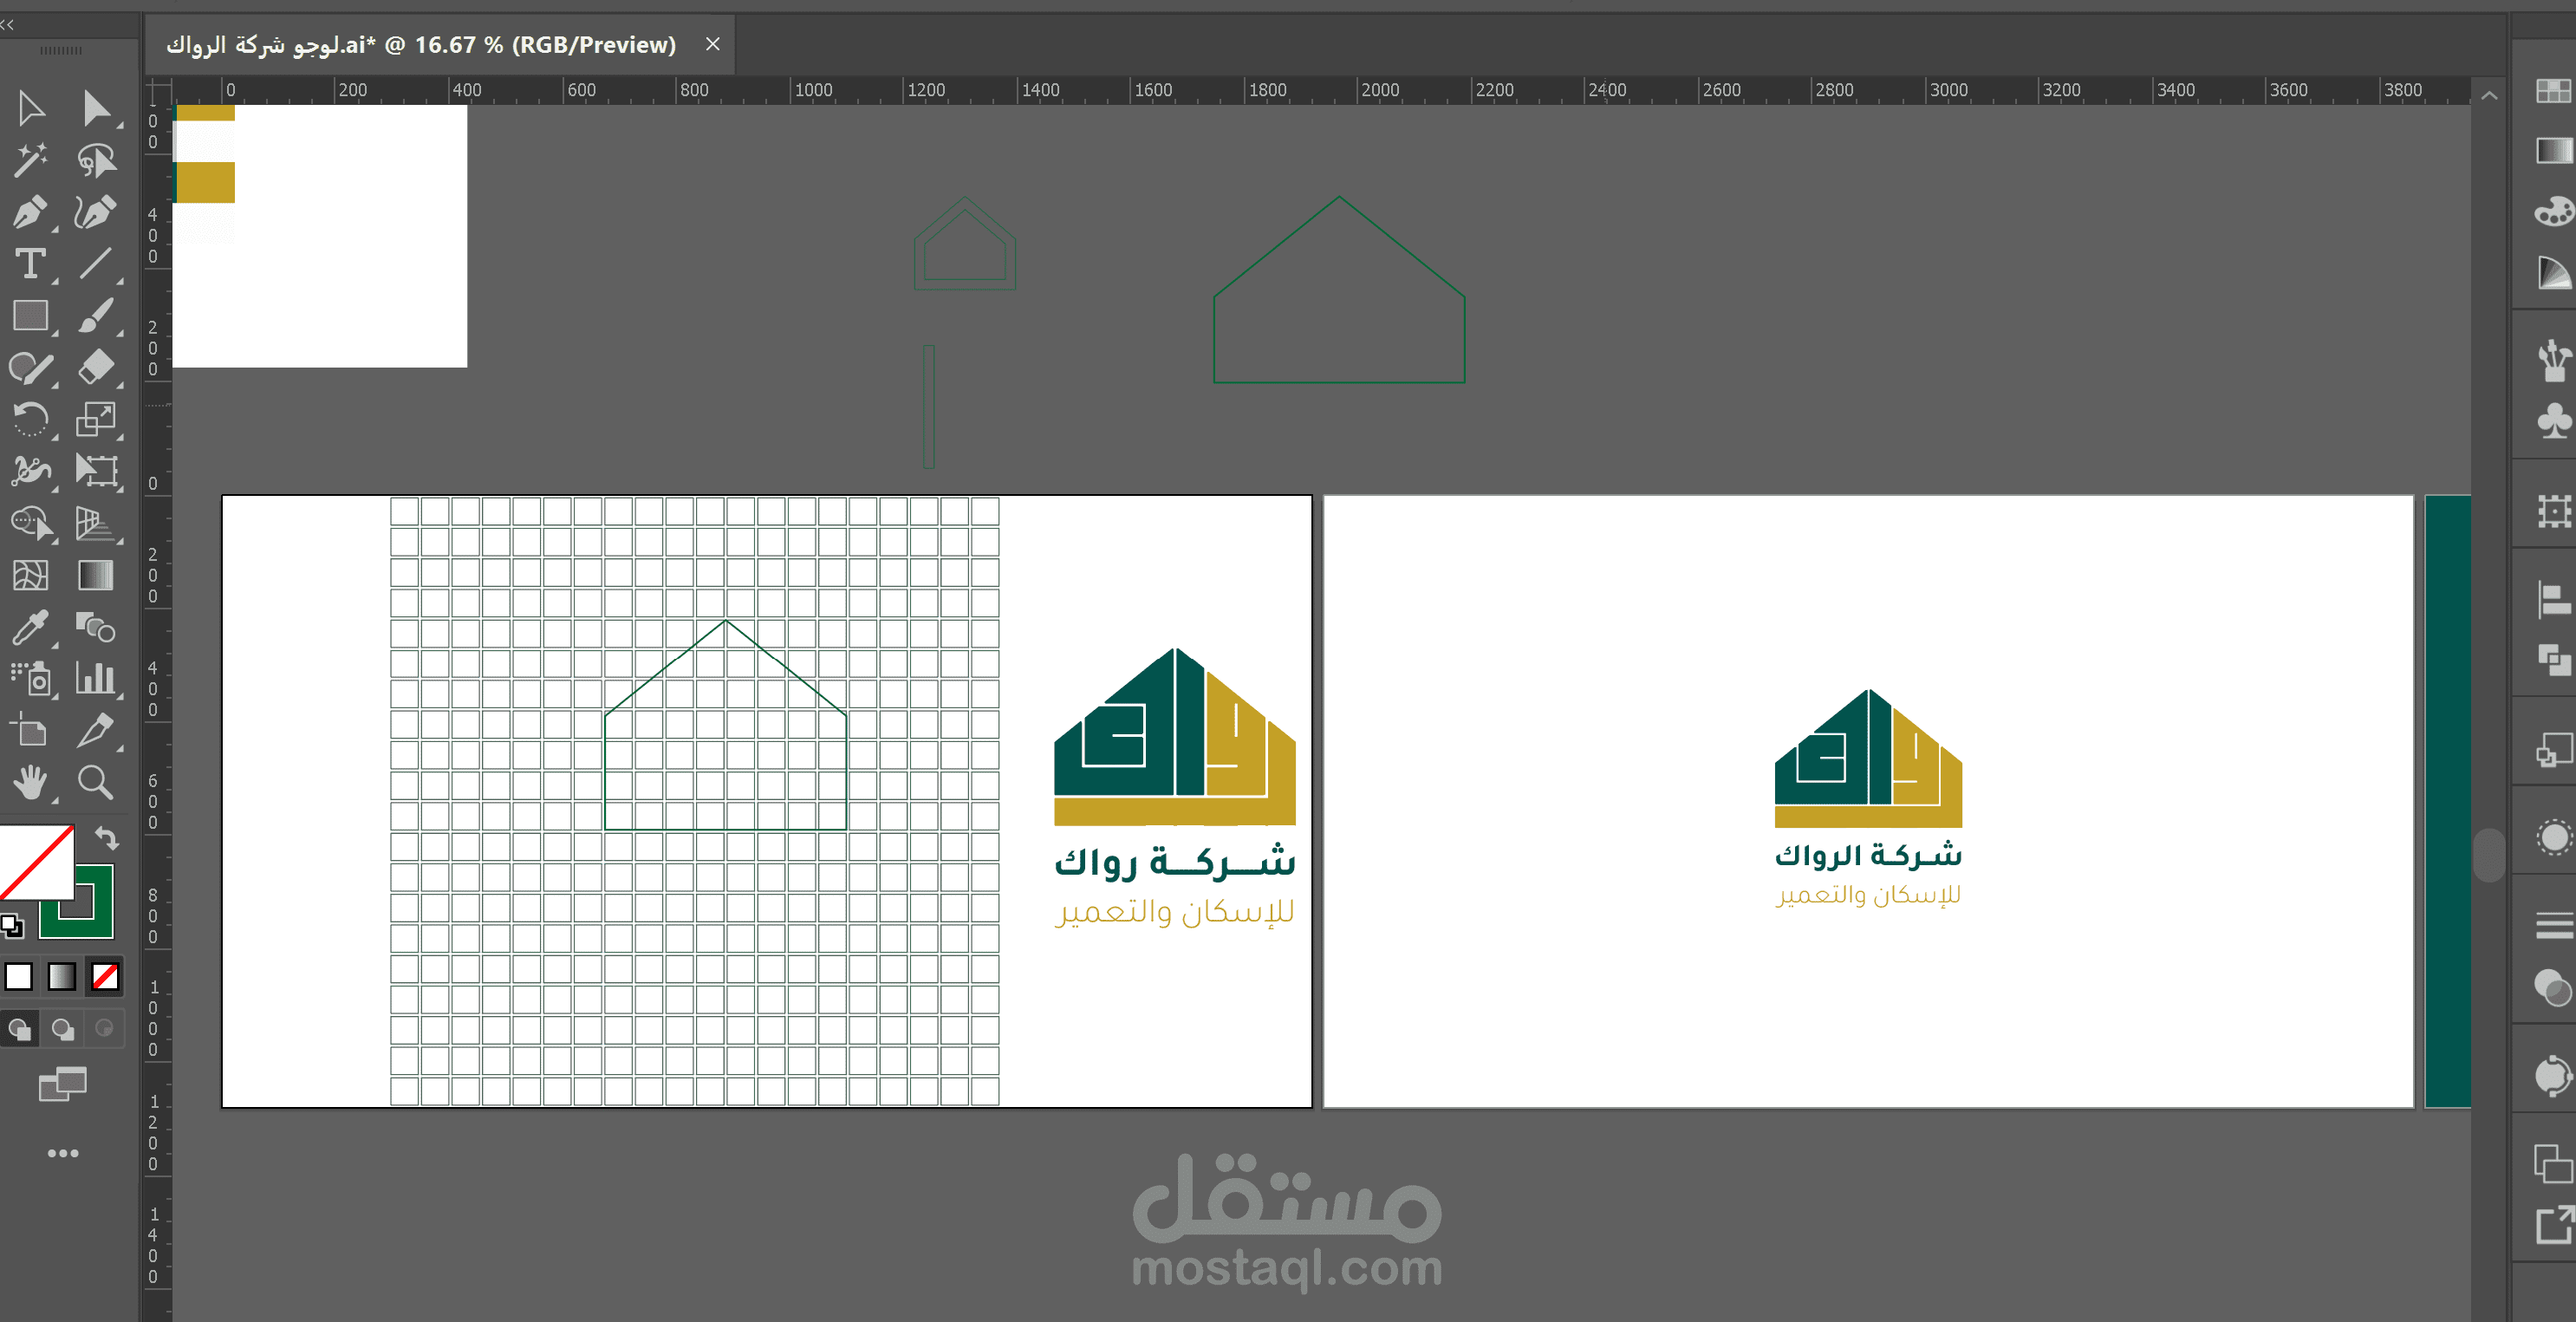Select the Gradient tool
The height and width of the screenshot is (1322, 2576).
(x=96, y=575)
